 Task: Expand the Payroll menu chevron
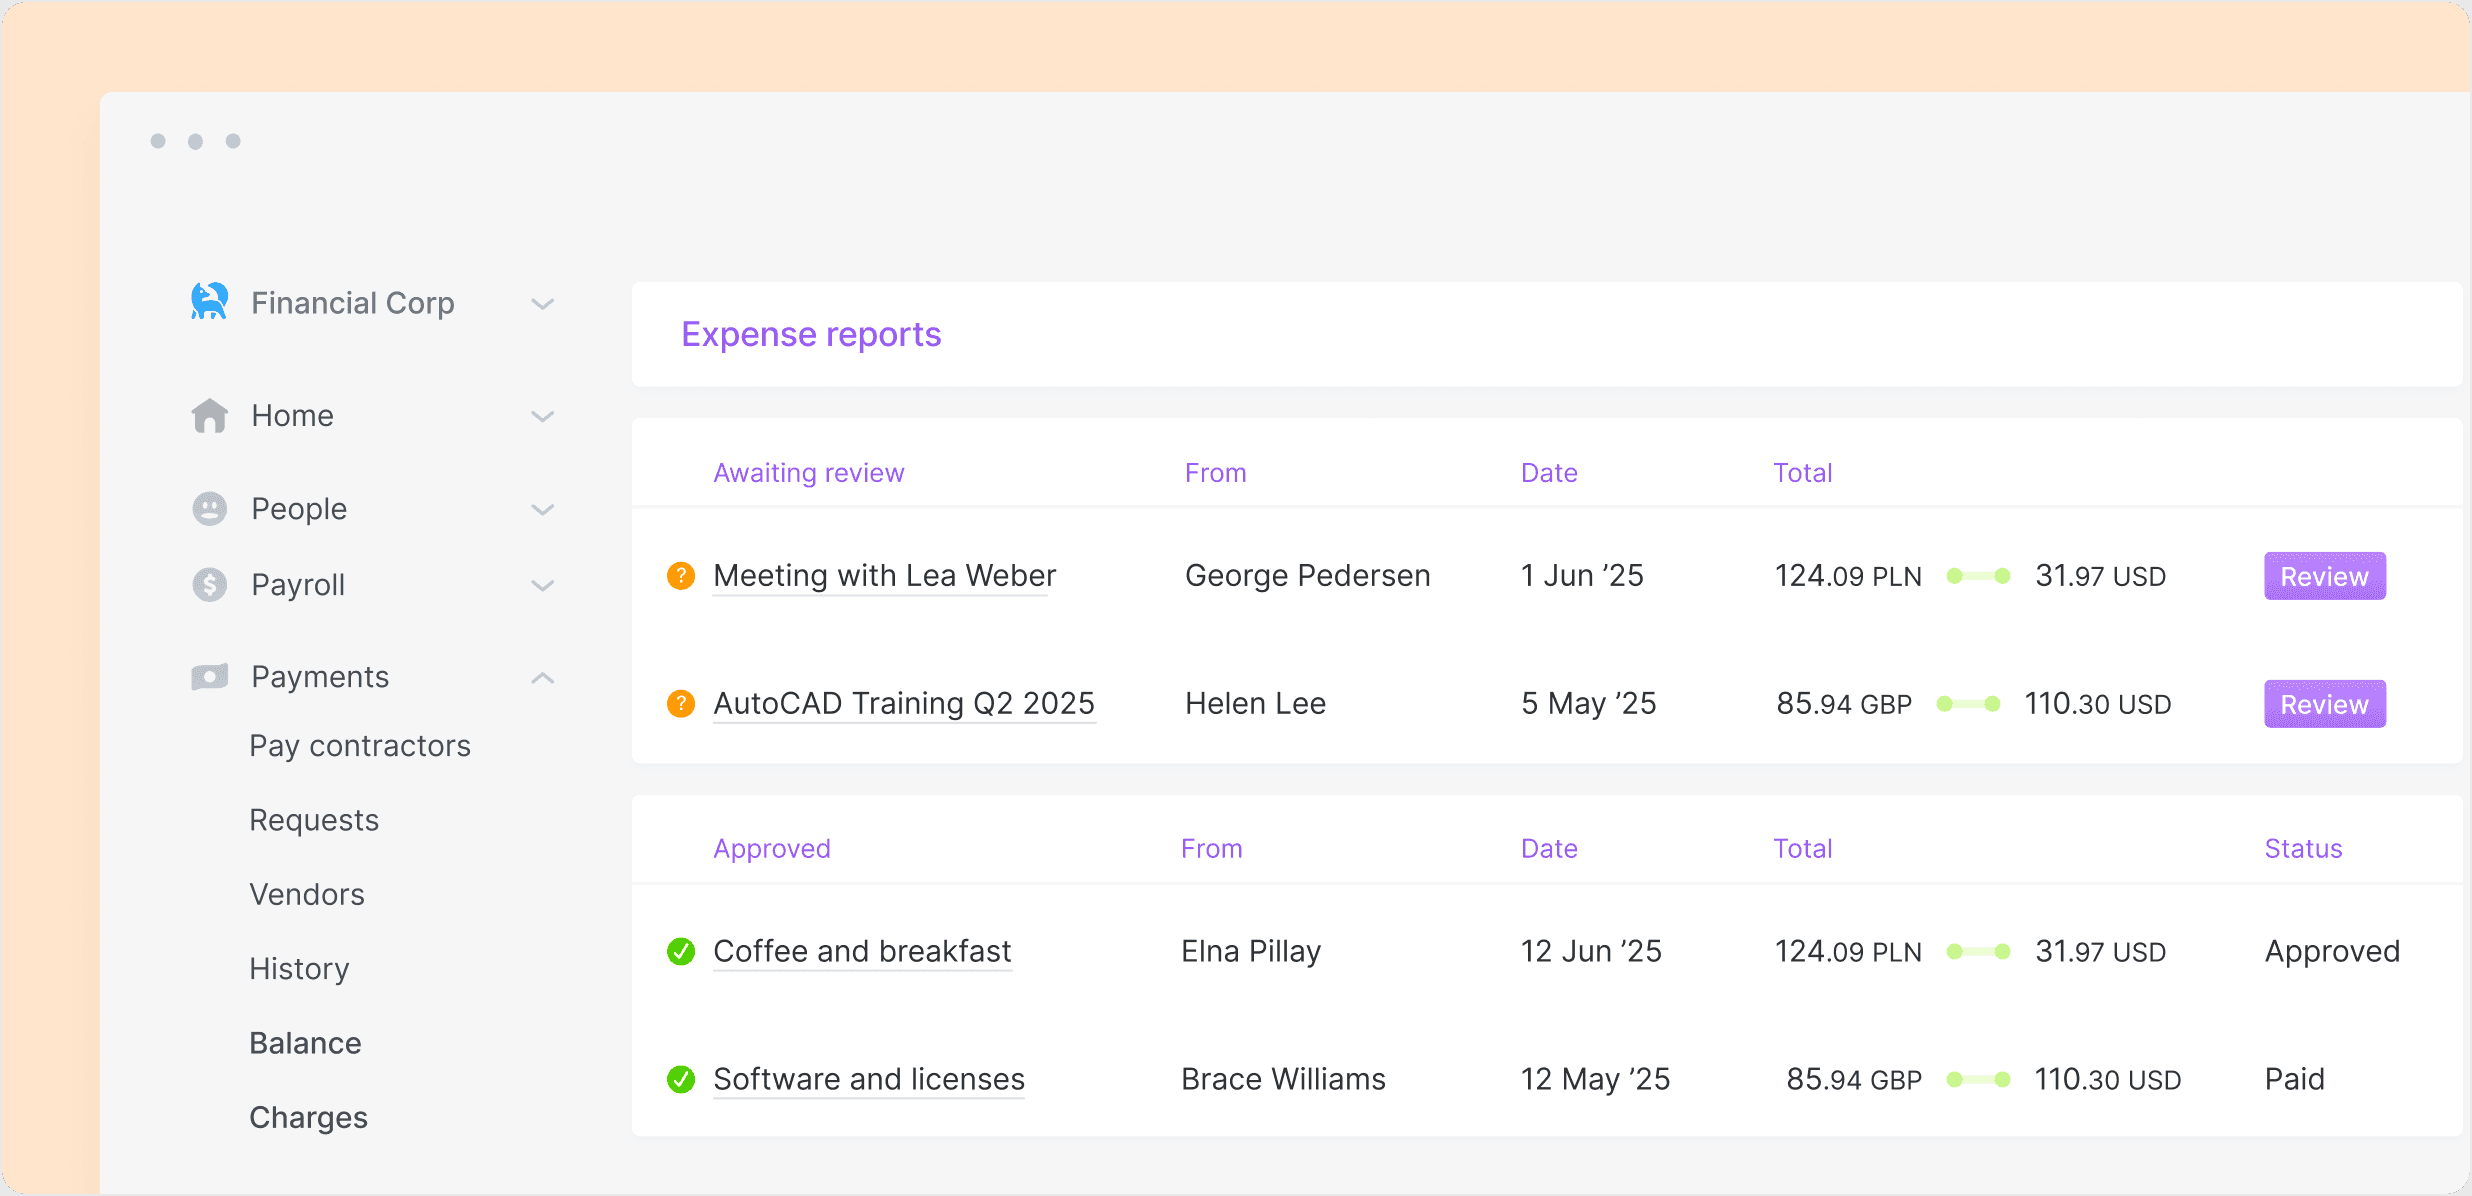tap(542, 586)
